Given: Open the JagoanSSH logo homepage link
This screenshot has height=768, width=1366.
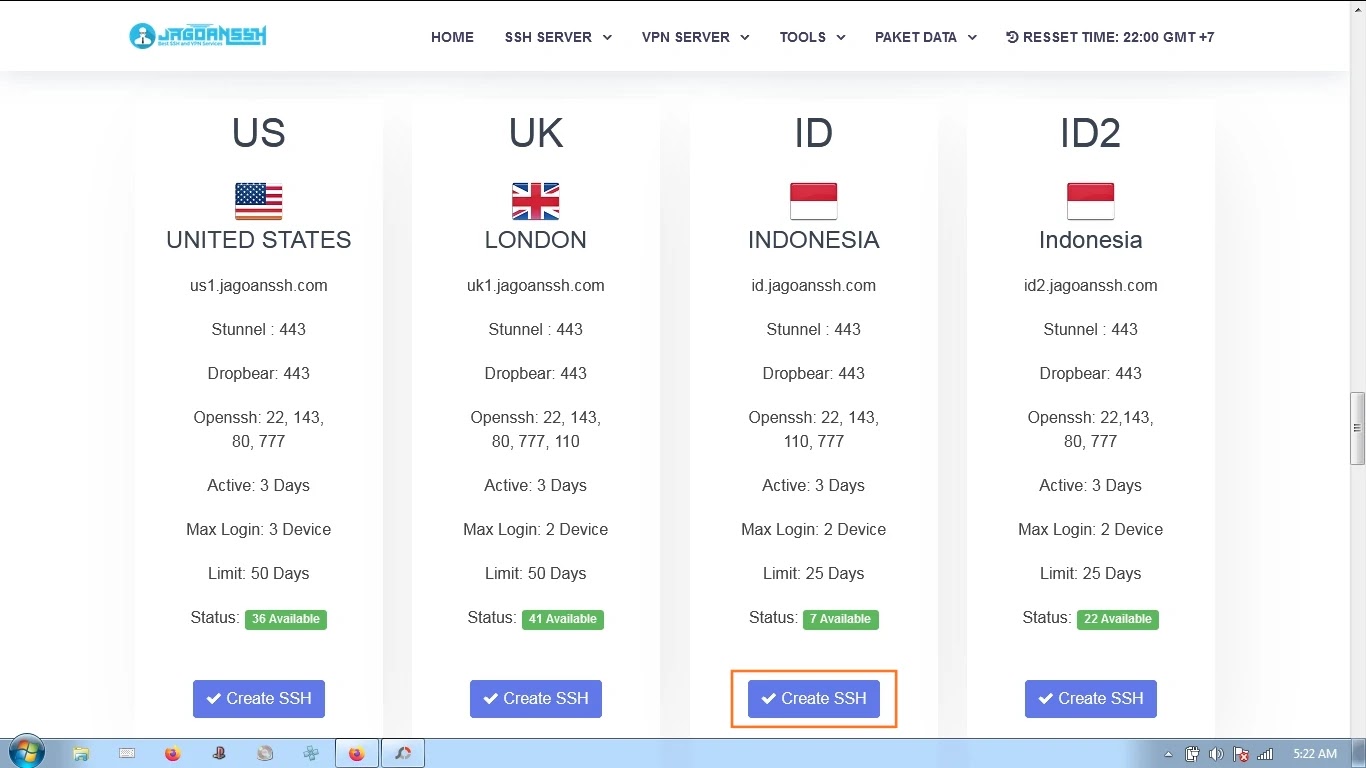Looking at the screenshot, I should click(198, 36).
